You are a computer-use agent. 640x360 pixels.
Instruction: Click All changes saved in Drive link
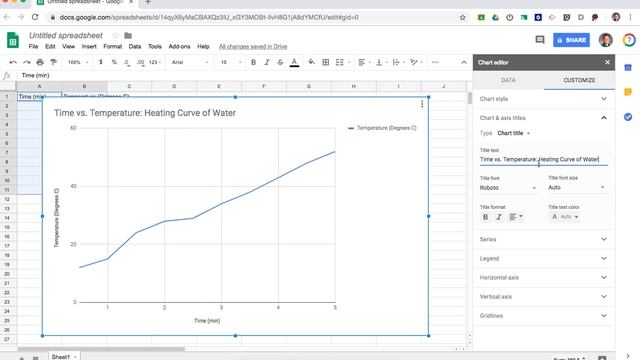pyautogui.click(x=253, y=47)
